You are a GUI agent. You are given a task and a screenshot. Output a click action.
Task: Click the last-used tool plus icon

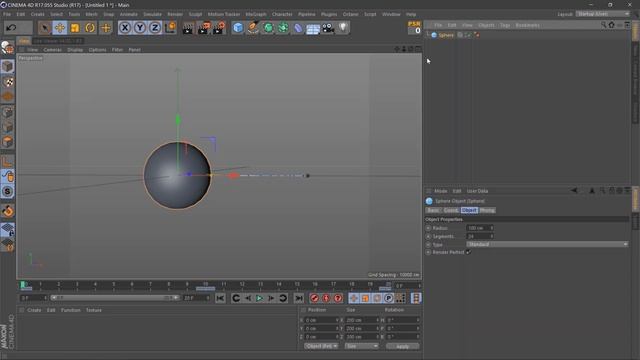tap(105, 28)
